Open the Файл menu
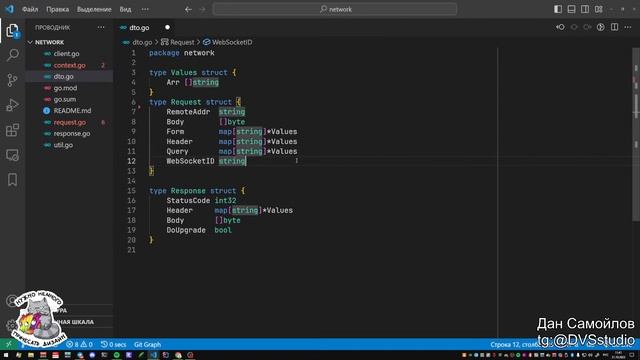 [30, 9]
